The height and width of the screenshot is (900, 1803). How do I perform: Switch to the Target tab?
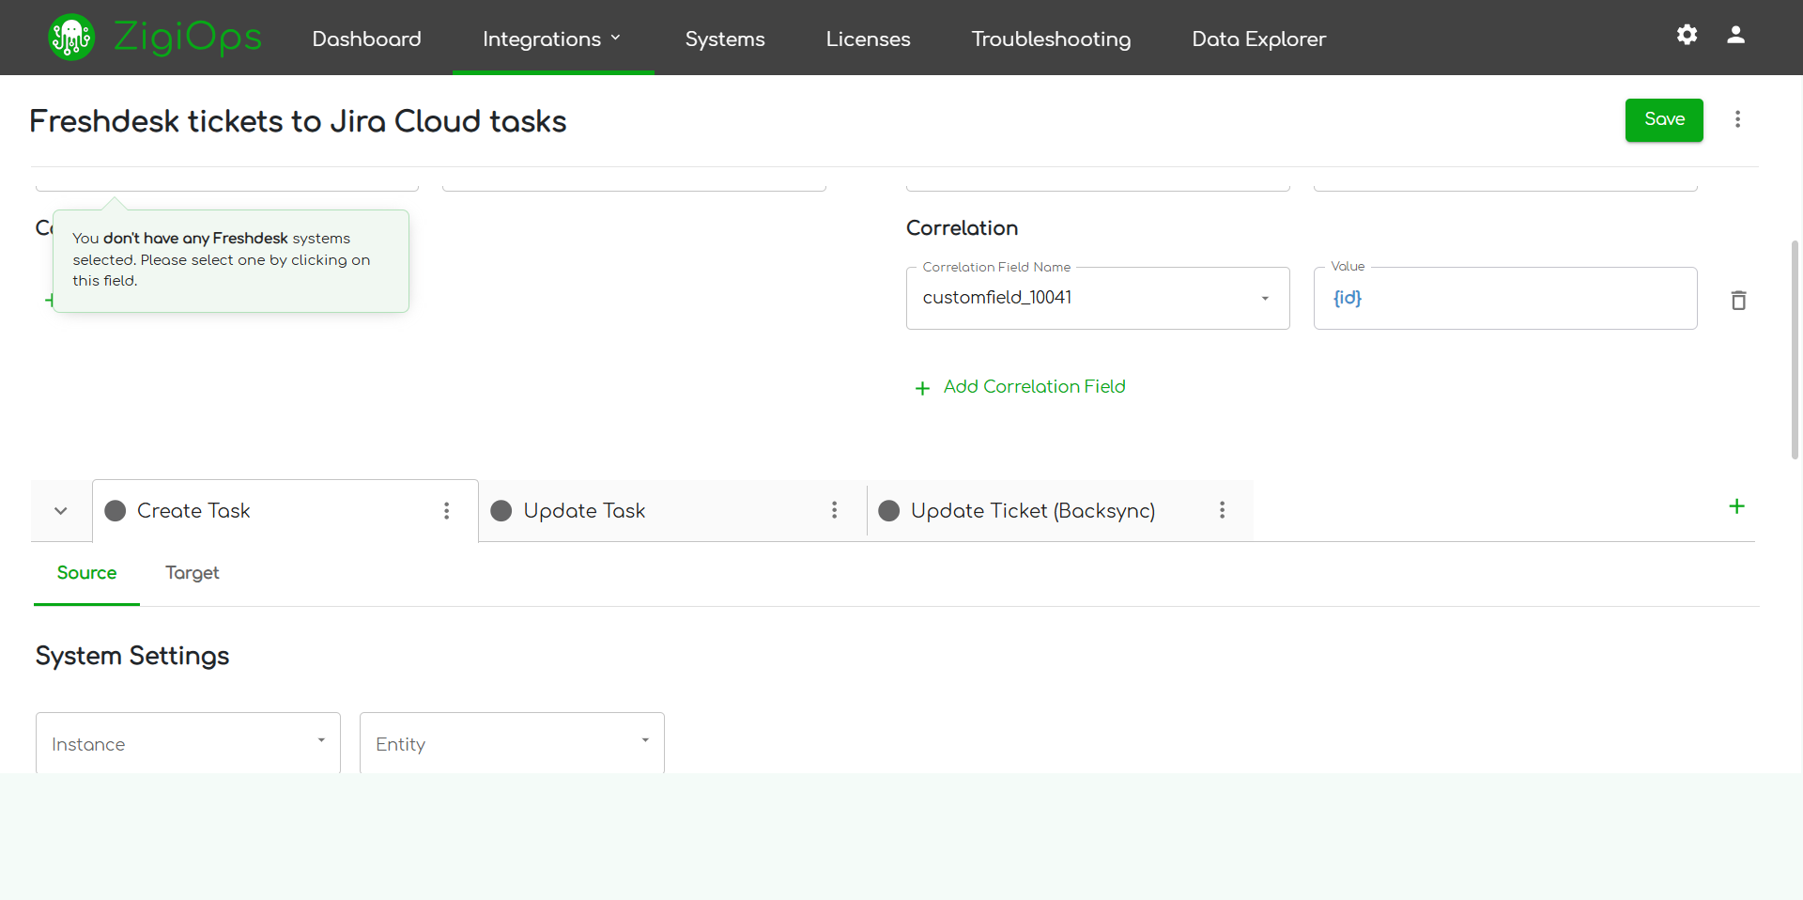pos(192,573)
